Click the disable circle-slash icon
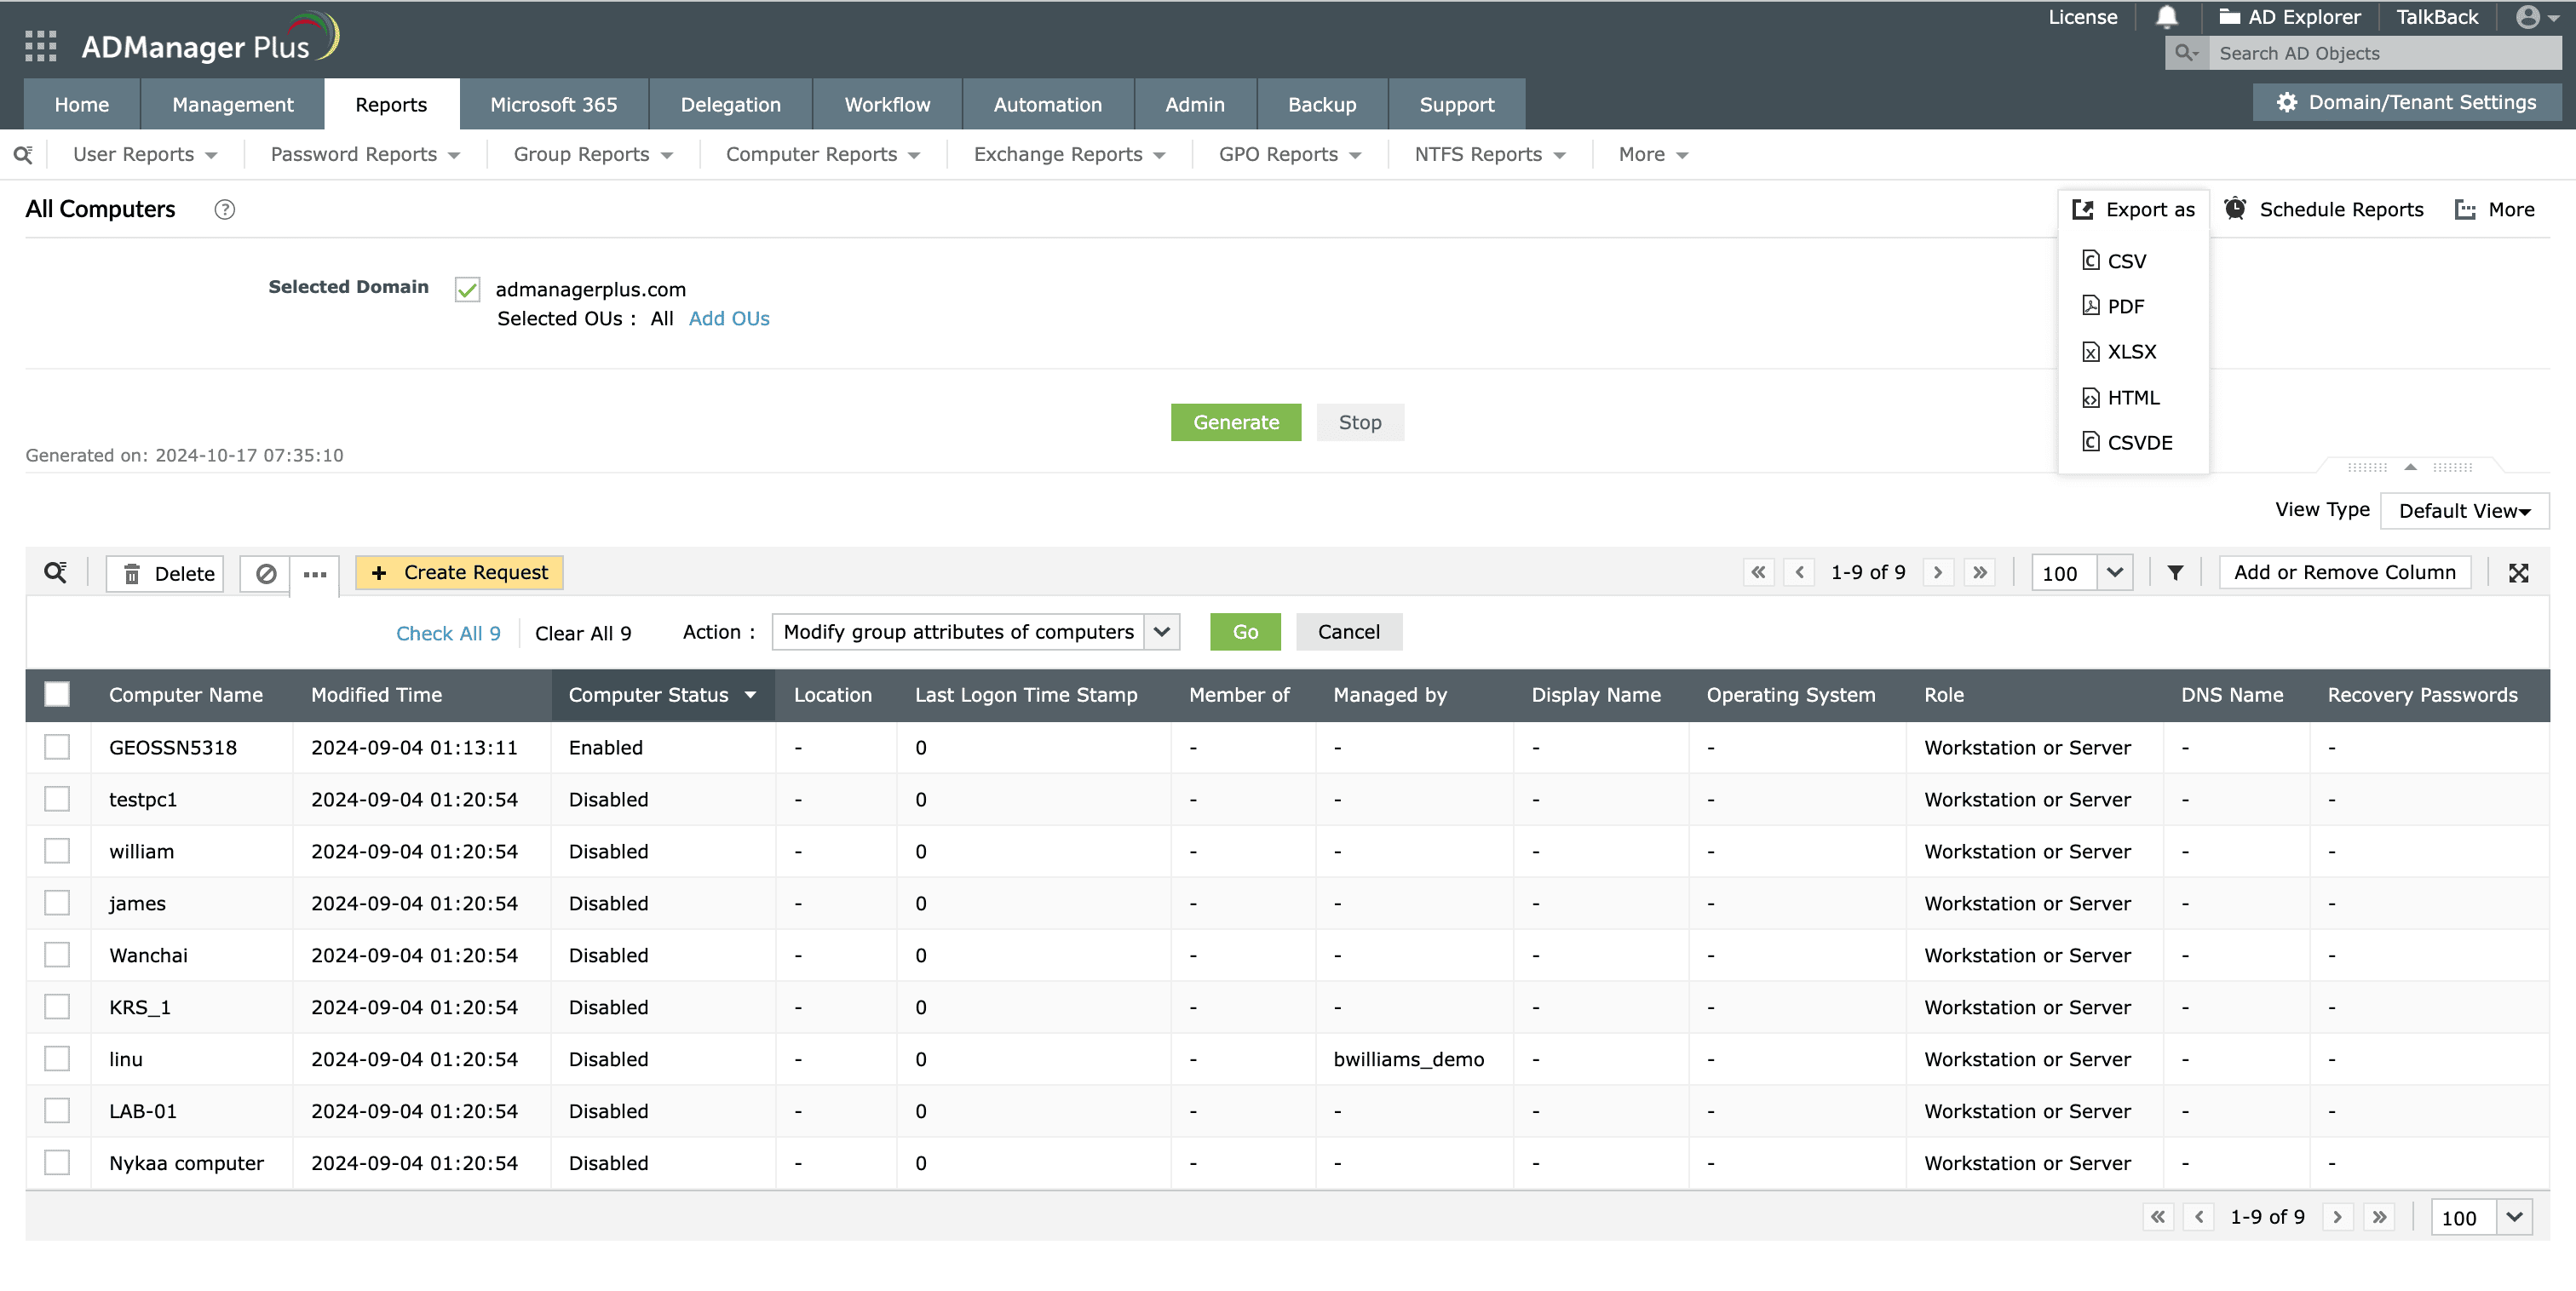 pyautogui.click(x=265, y=574)
